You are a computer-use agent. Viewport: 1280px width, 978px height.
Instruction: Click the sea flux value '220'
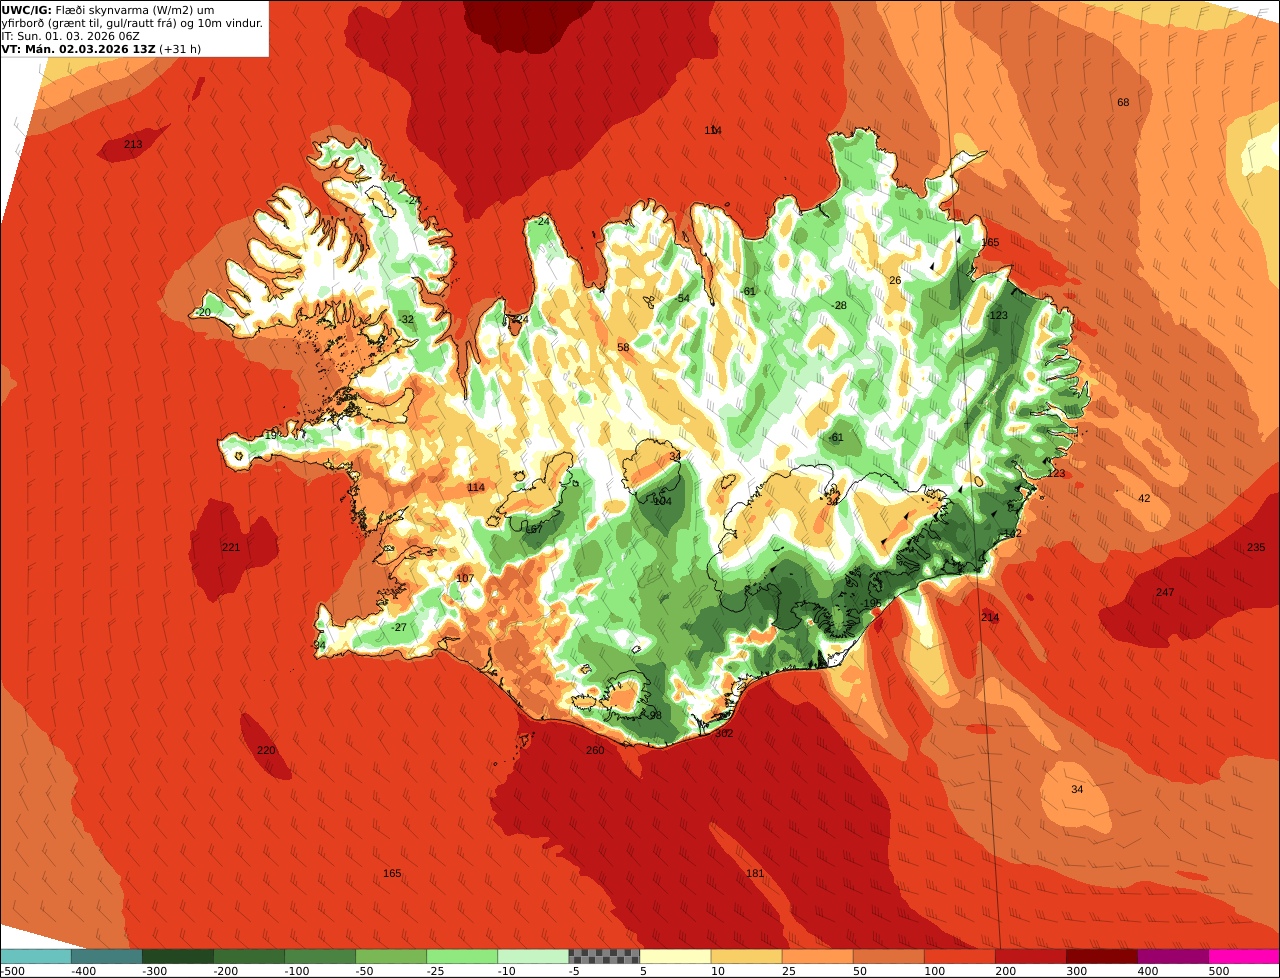tap(265, 751)
